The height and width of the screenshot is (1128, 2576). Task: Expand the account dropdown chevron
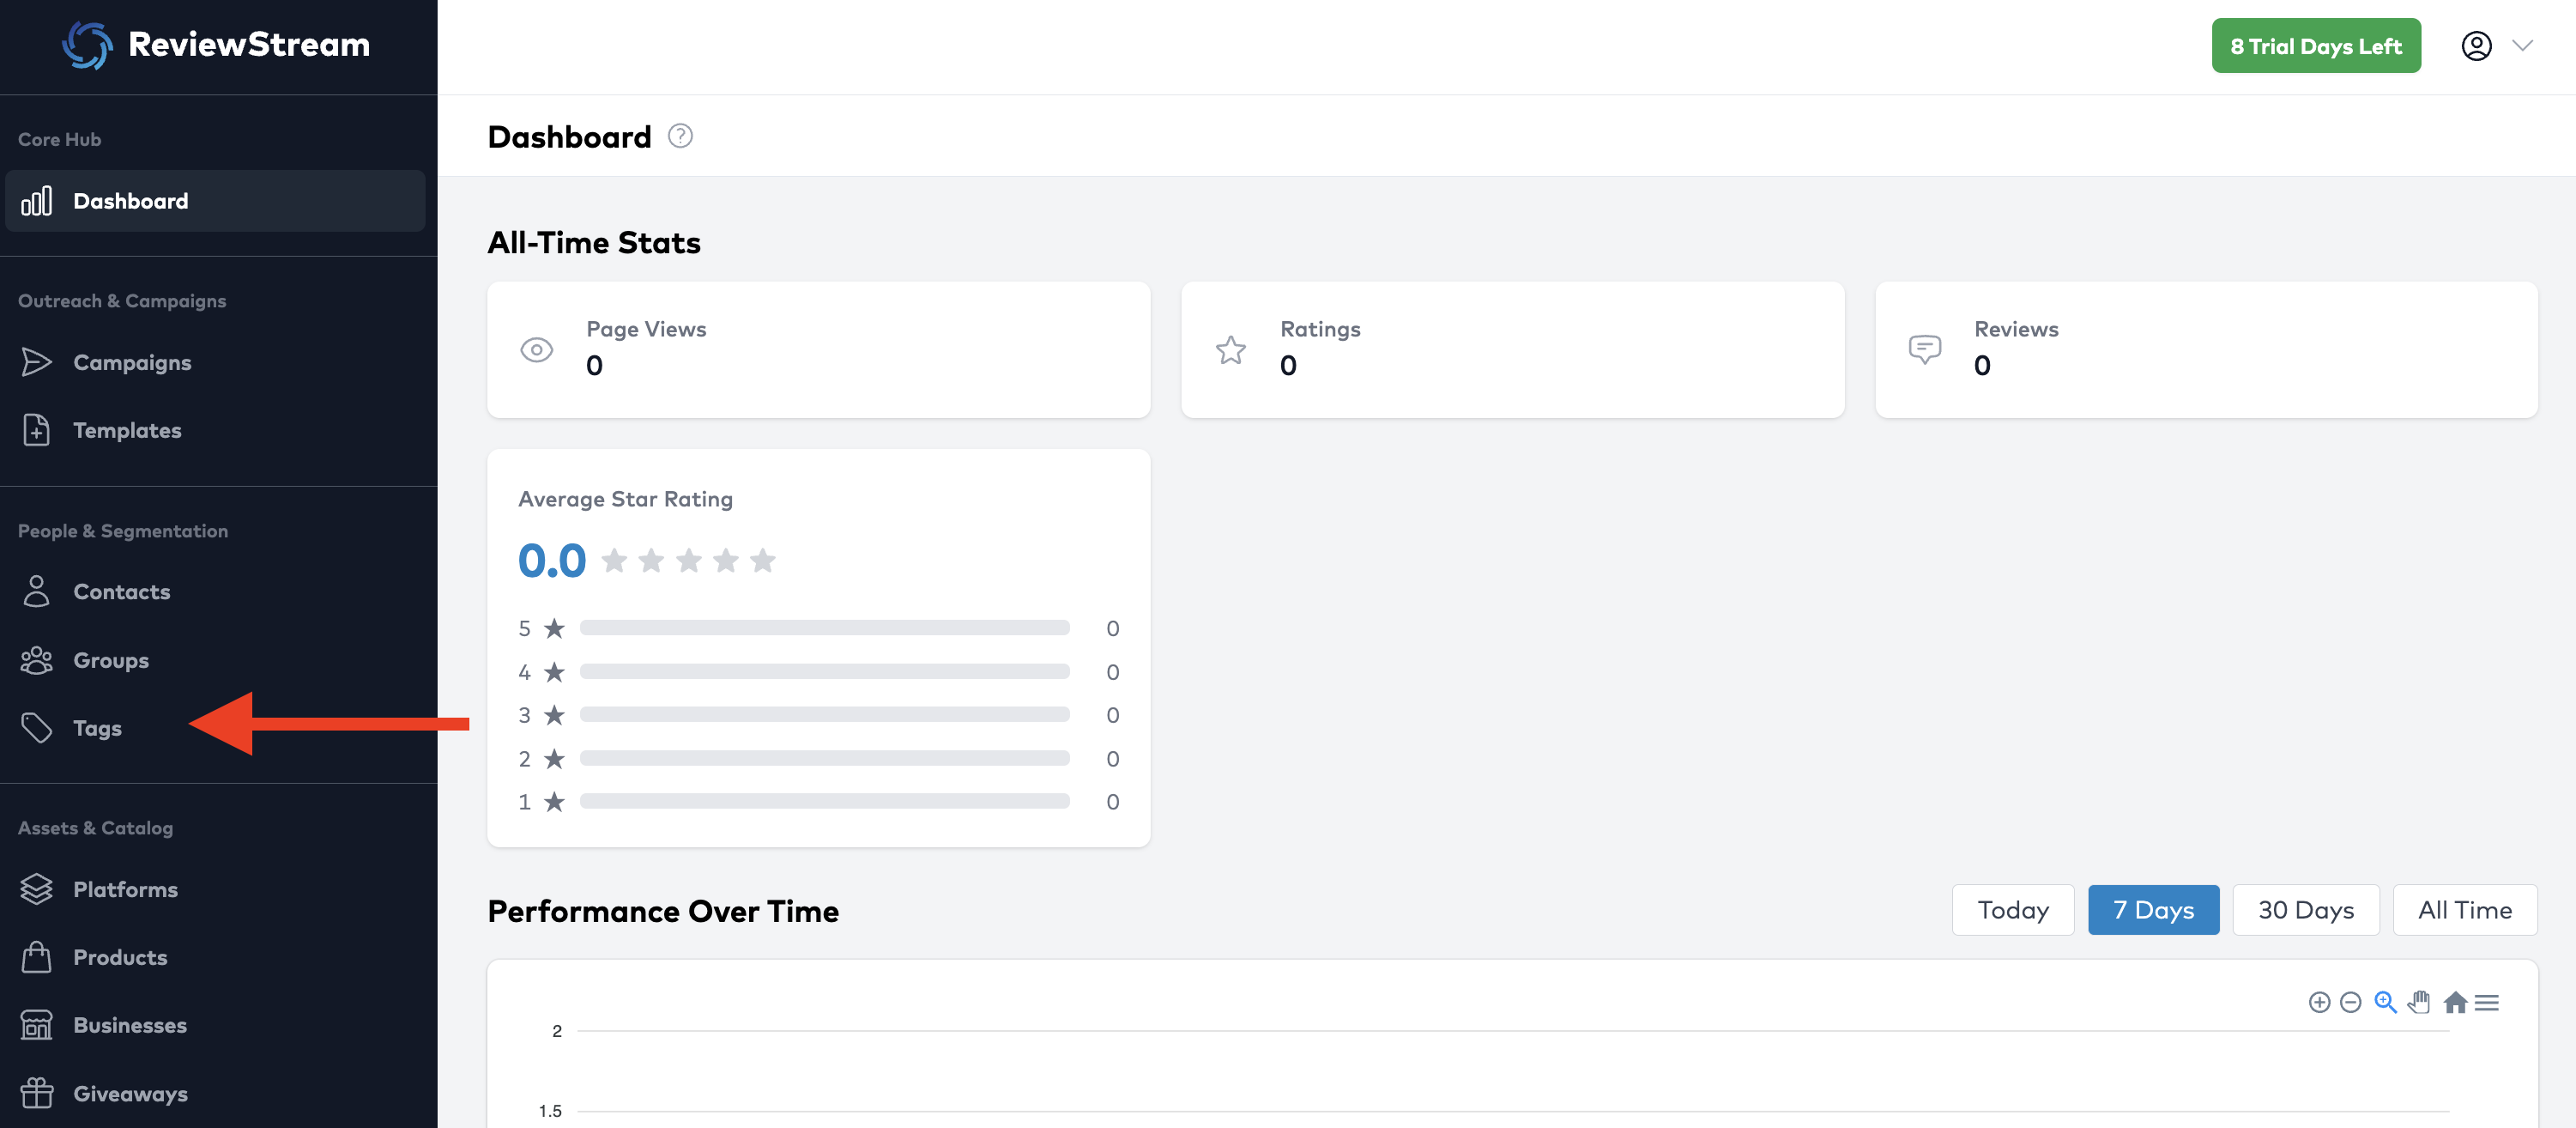pyautogui.click(x=2523, y=46)
